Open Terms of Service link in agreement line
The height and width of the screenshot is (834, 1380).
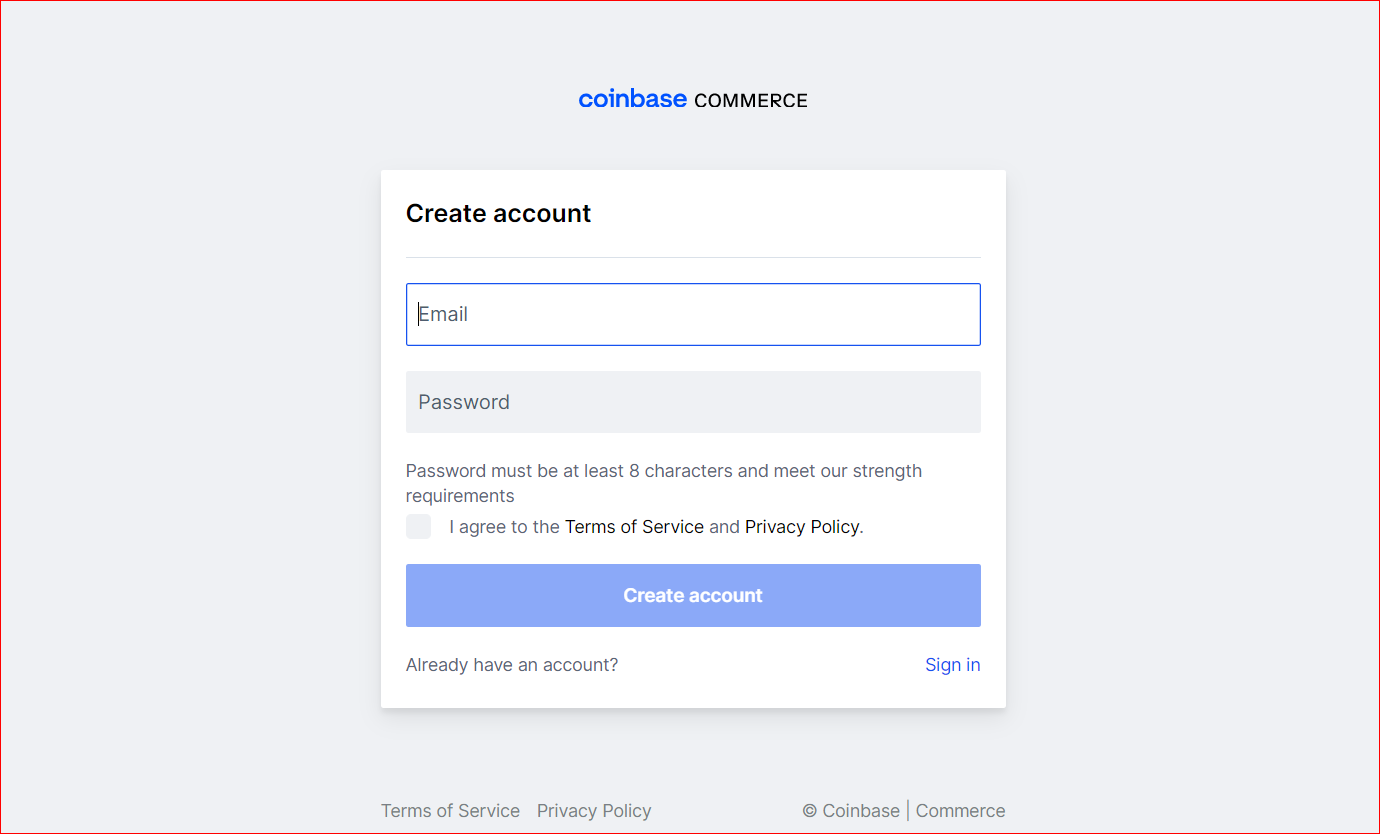(x=634, y=527)
